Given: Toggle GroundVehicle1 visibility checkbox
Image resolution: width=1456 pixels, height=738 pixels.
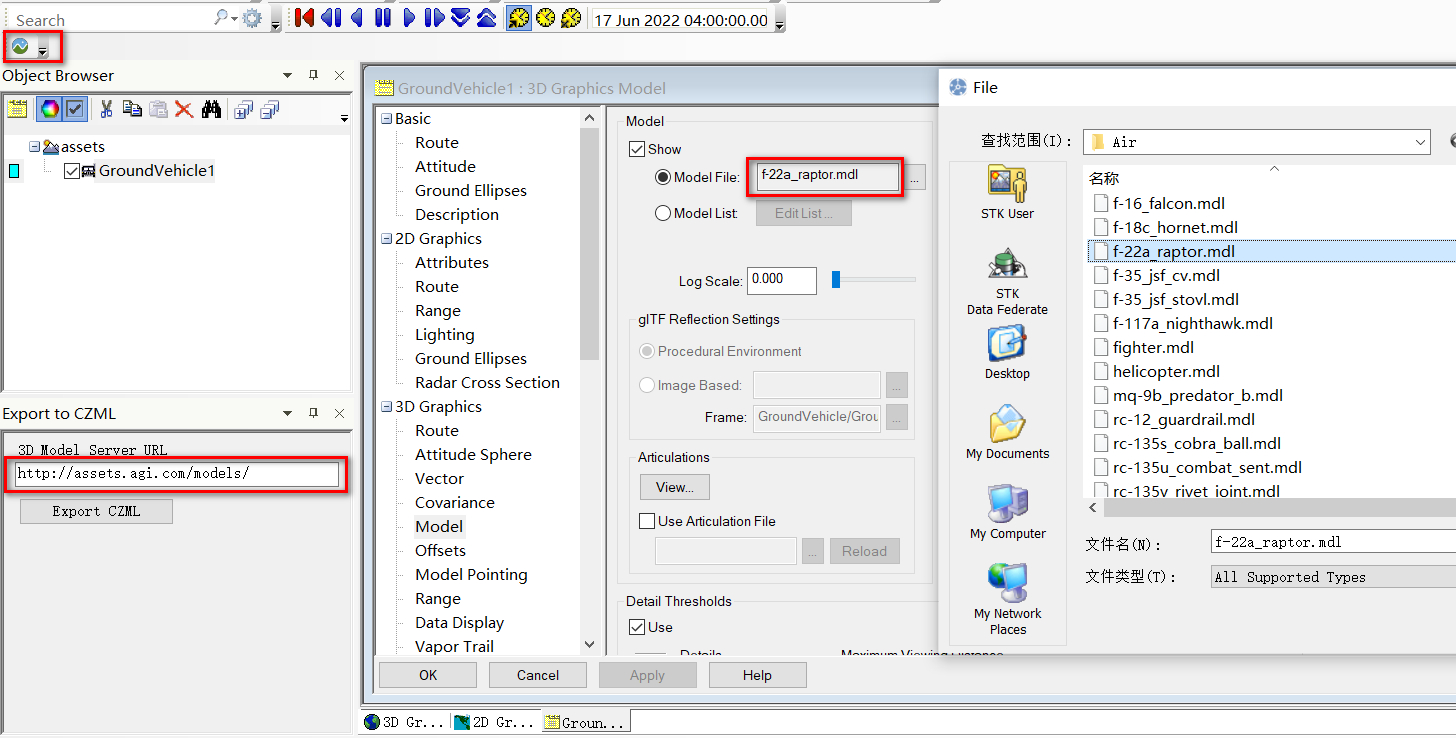Looking at the screenshot, I should point(71,171).
